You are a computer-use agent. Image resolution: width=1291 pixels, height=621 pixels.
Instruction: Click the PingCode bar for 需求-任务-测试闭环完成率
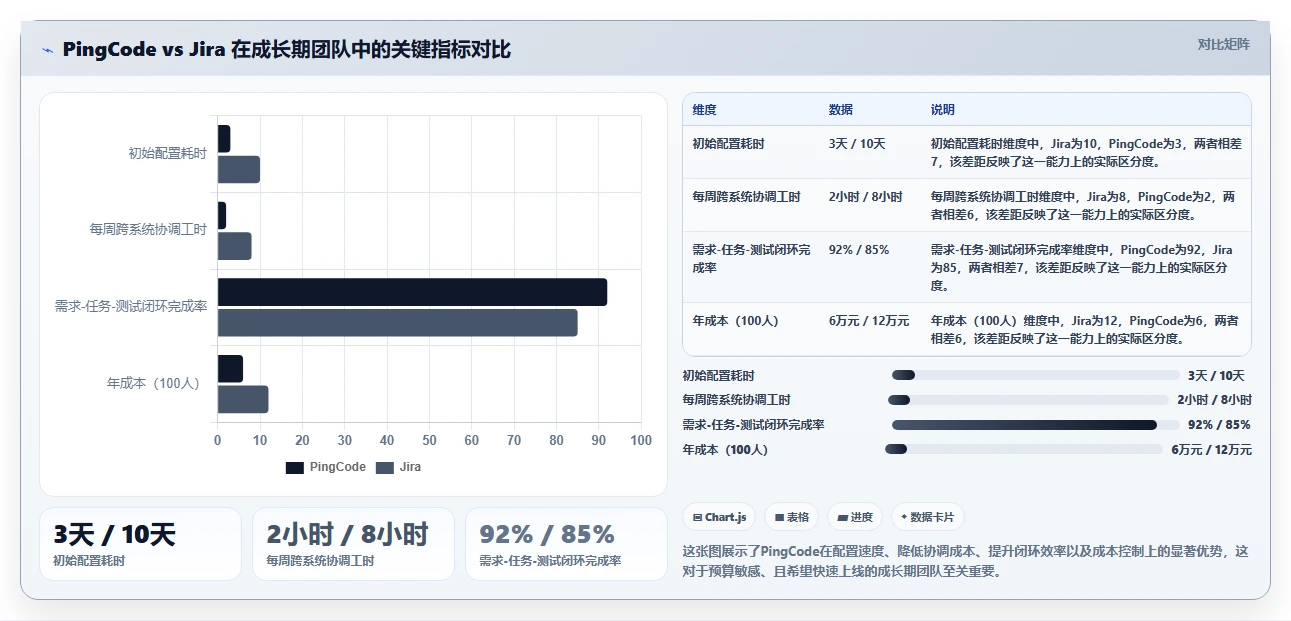(412, 292)
